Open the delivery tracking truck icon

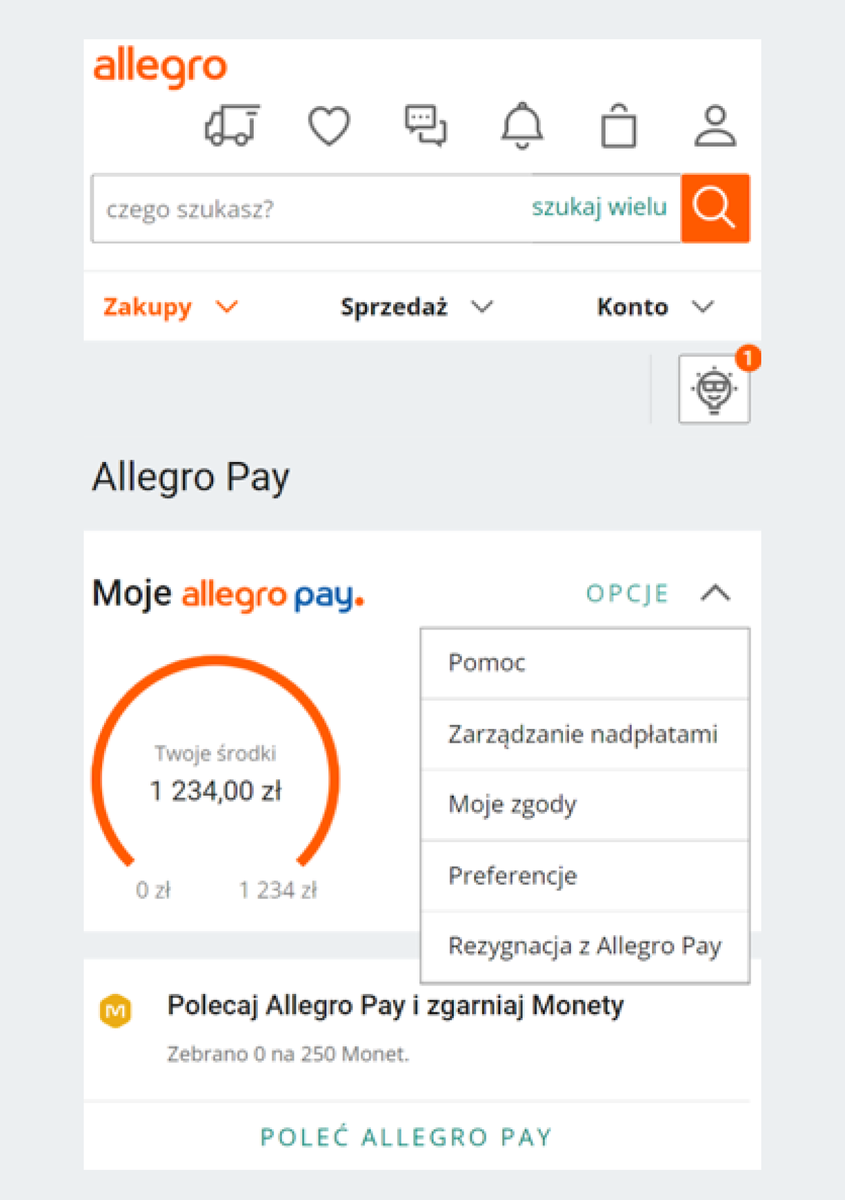pyautogui.click(x=231, y=124)
